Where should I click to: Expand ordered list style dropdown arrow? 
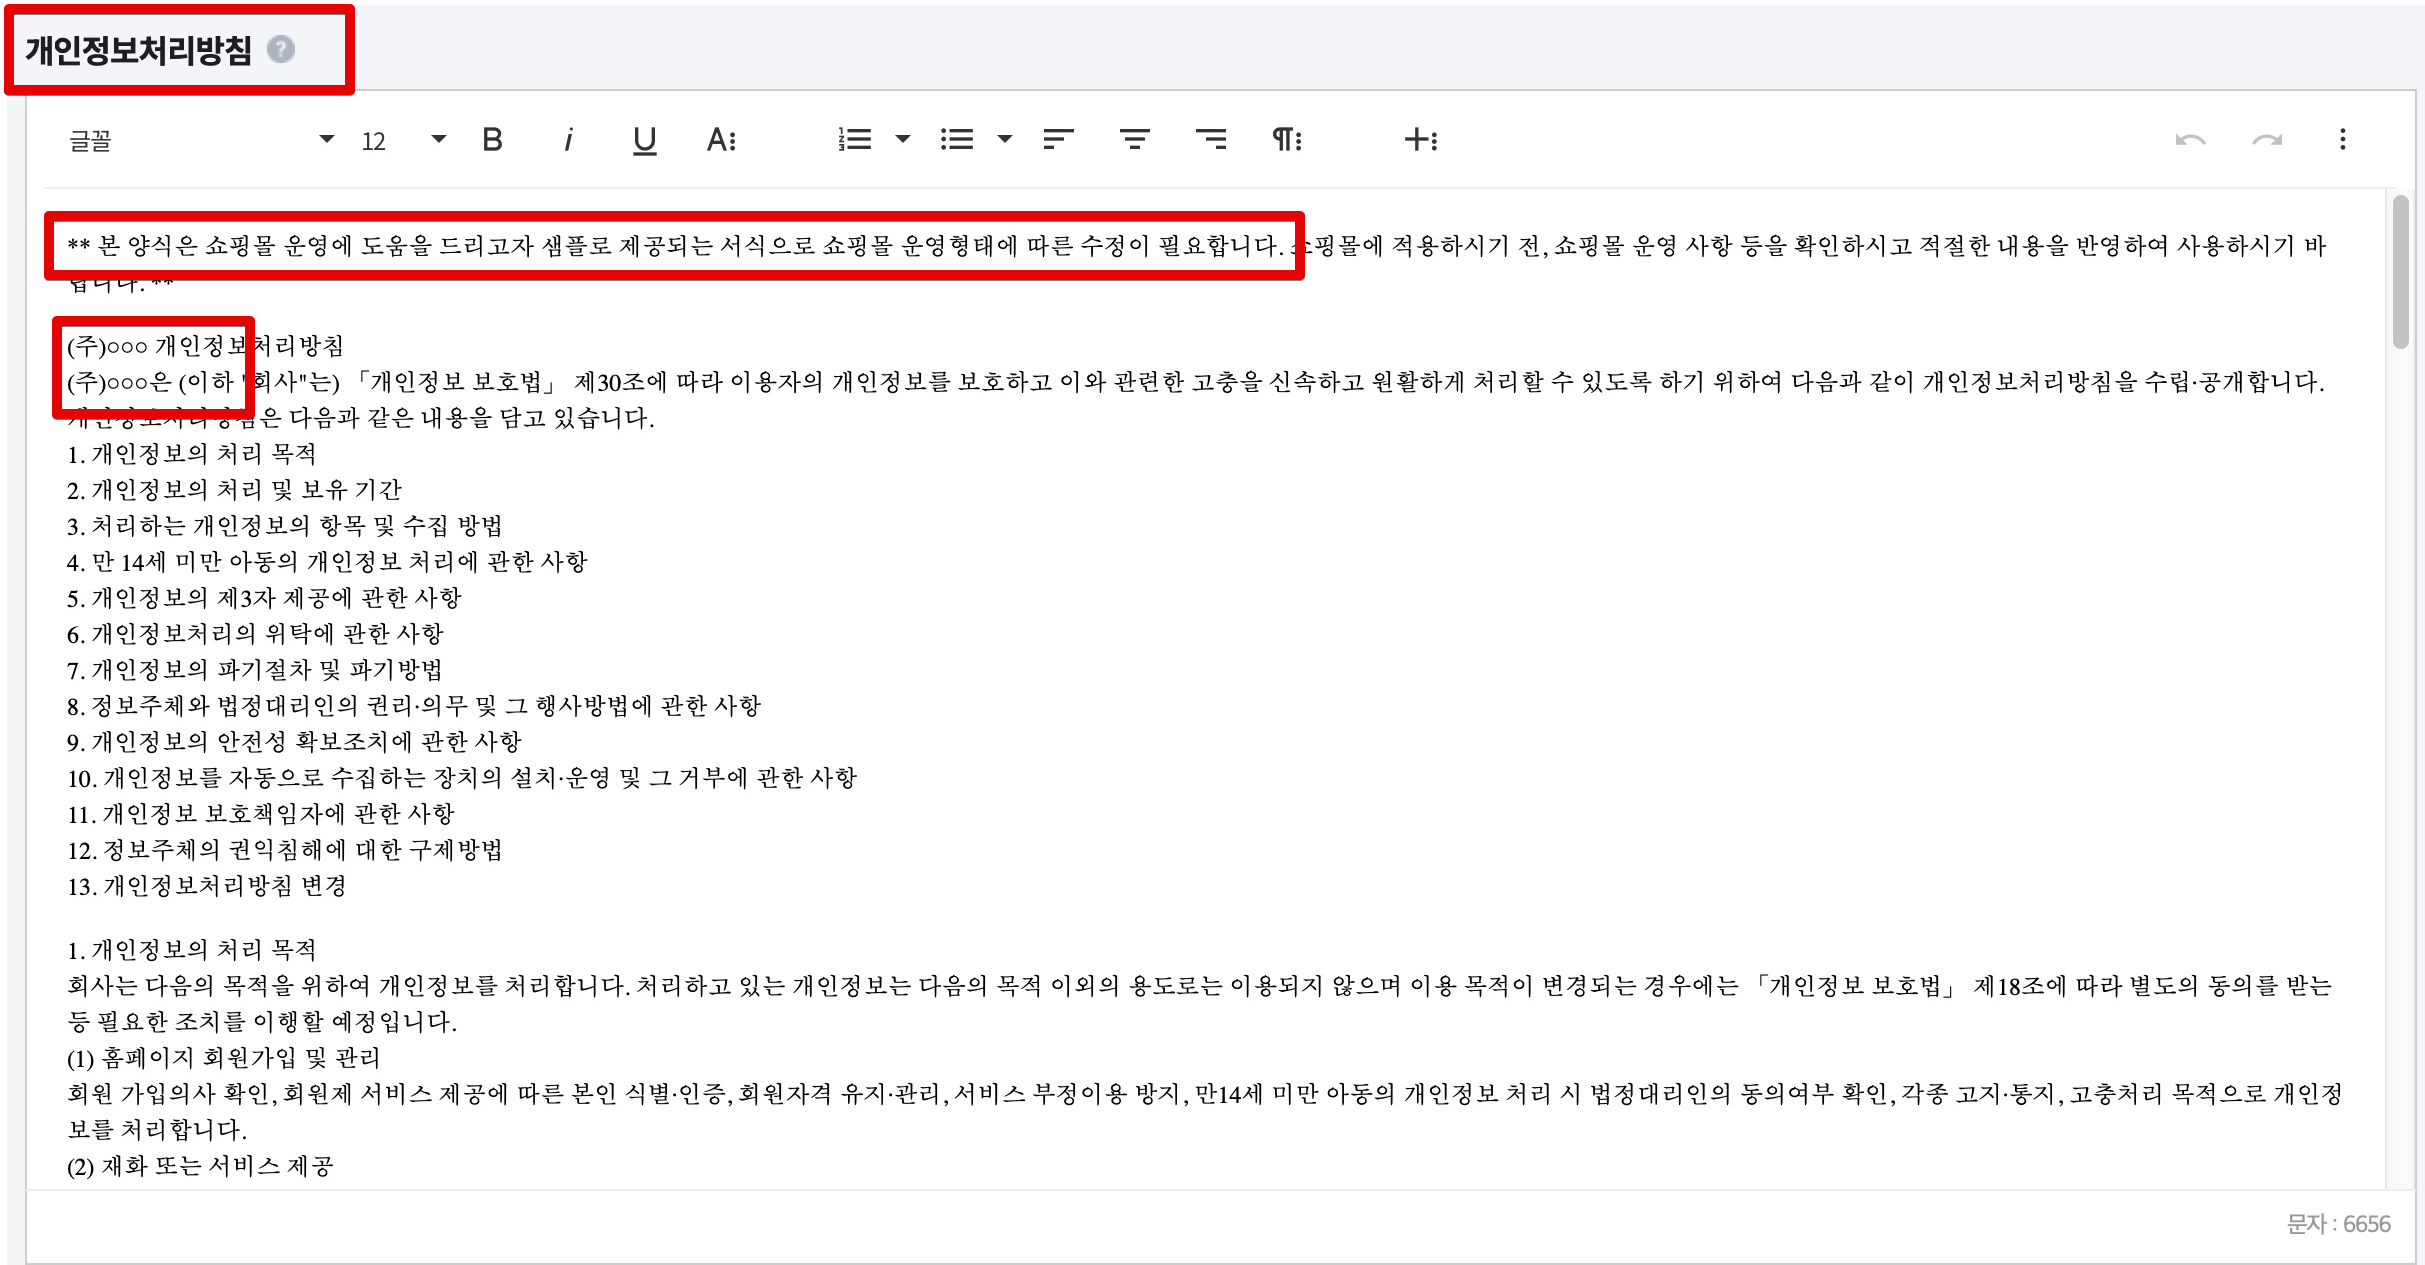pos(903,140)
